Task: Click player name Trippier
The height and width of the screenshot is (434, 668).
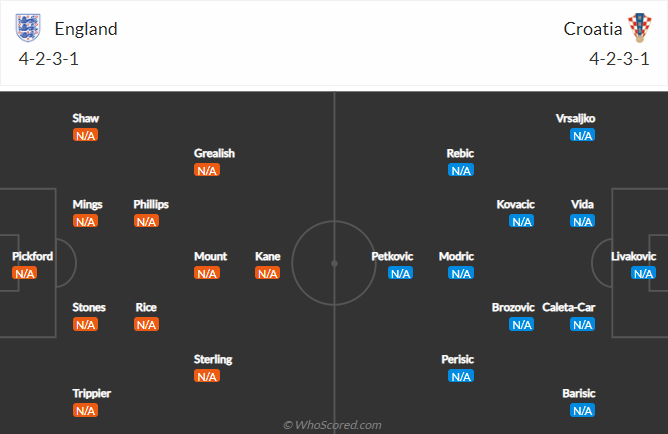Action: [x=92, y=393]
